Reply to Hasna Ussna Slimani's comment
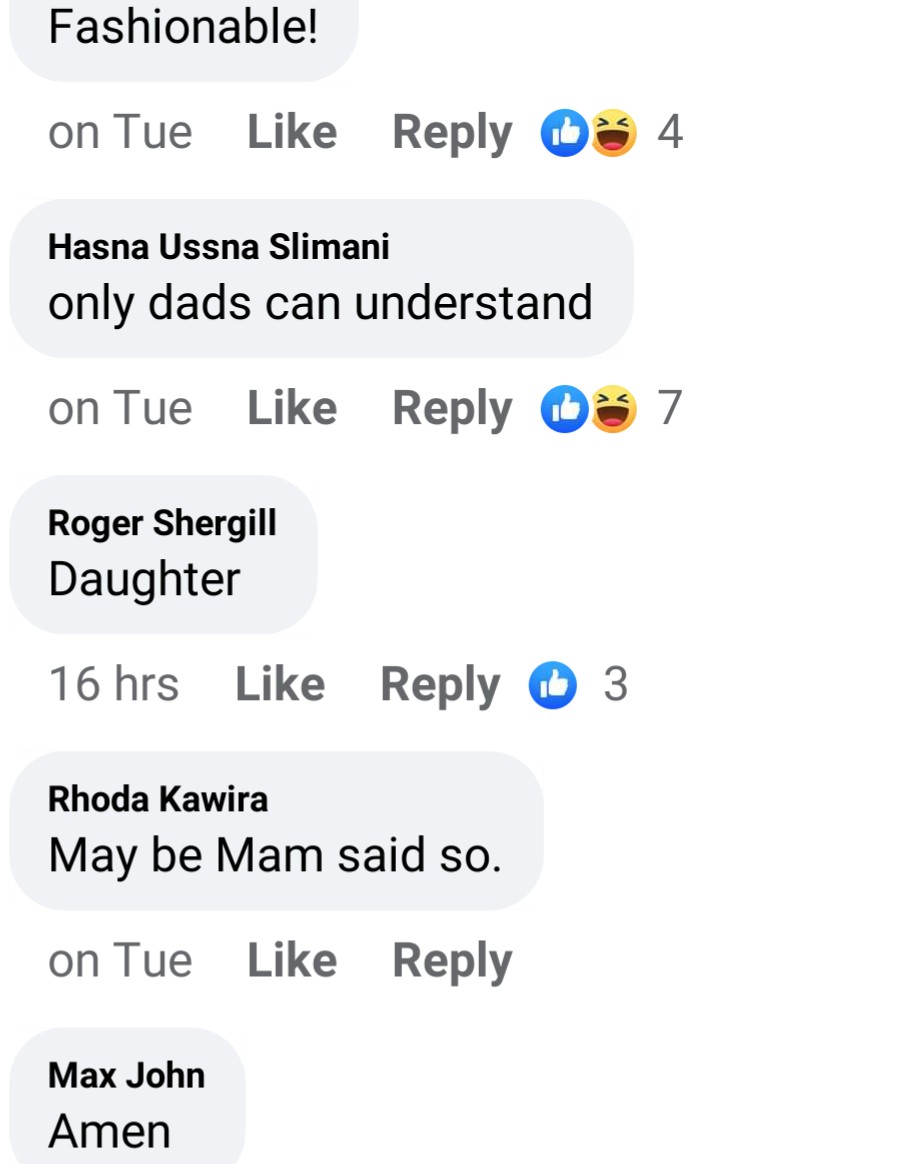This screenshot has width=922, height=1164. tap(452, 409)
